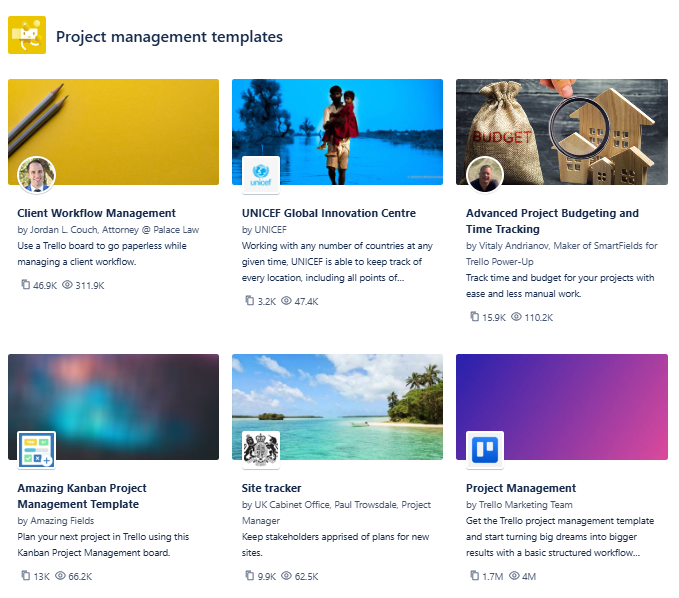679x598 pixels.
Task: Click the 110.2K views count
Action: tap(539, 317)
